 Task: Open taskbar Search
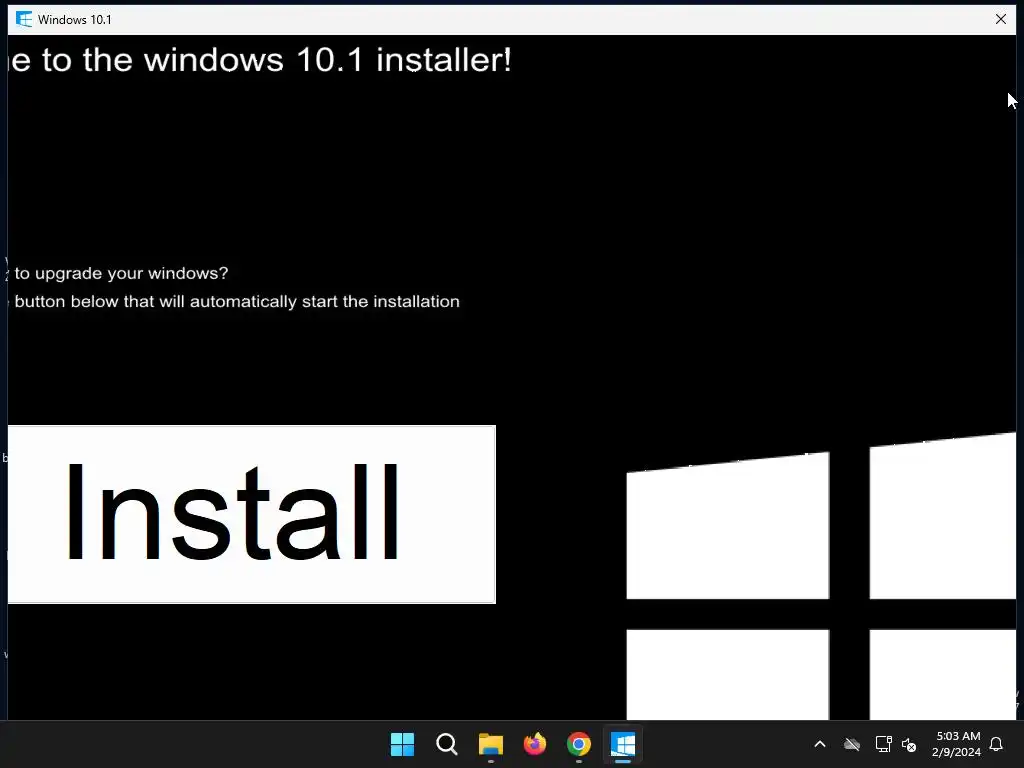tap(447, 744)
